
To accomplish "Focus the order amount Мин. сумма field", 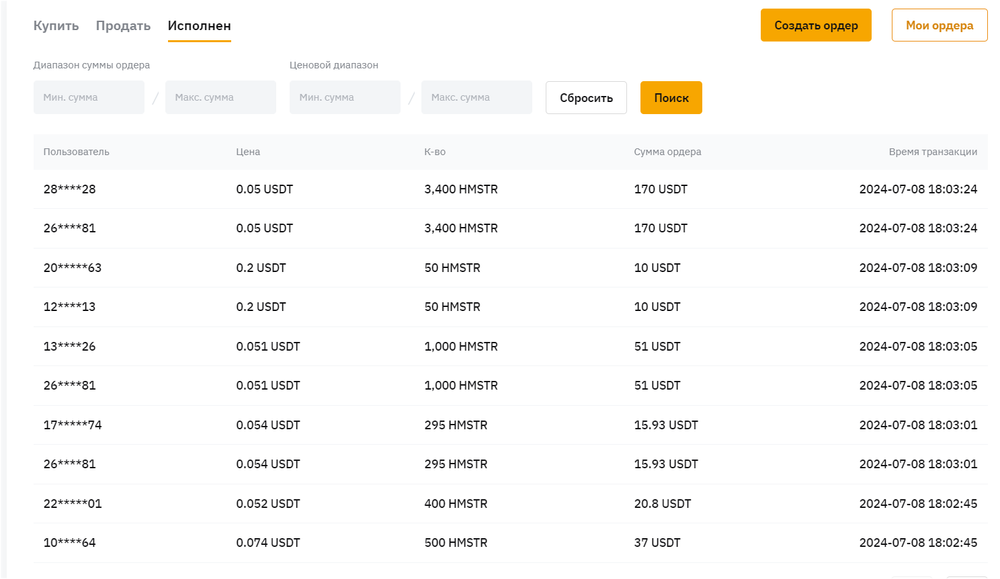I will coord(89,98).
